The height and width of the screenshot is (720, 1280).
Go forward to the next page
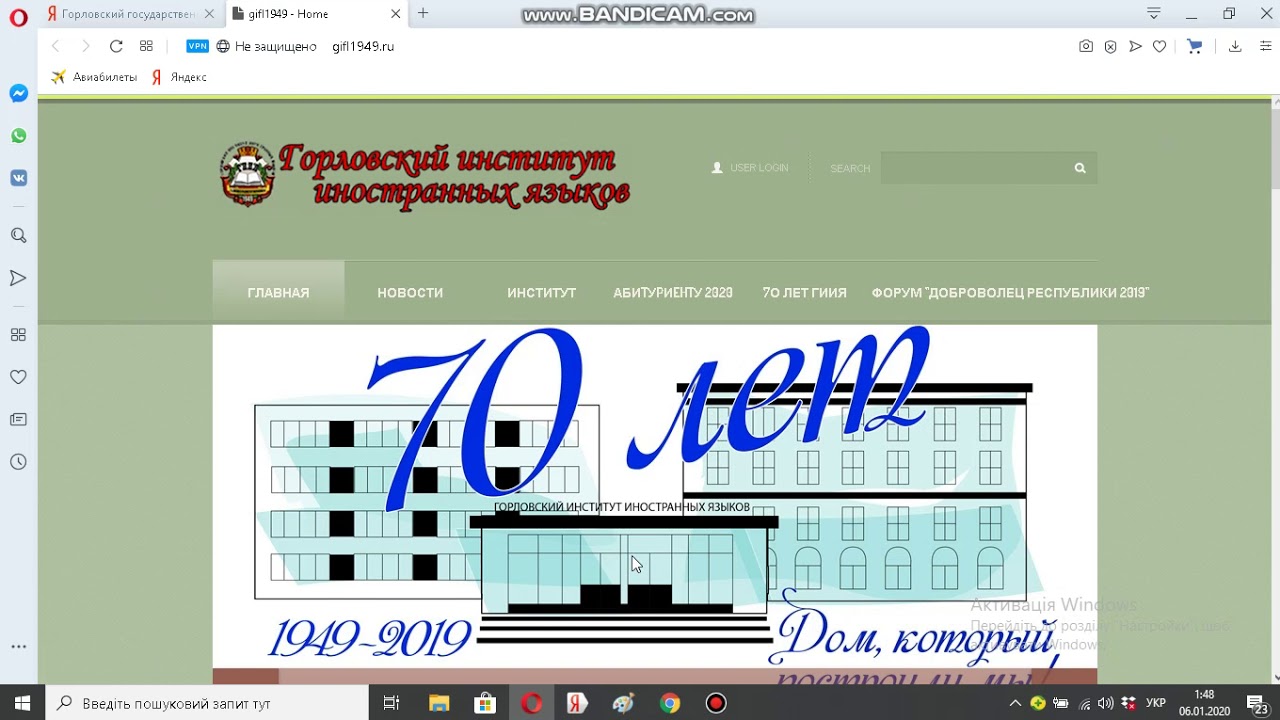coord(86,46)
